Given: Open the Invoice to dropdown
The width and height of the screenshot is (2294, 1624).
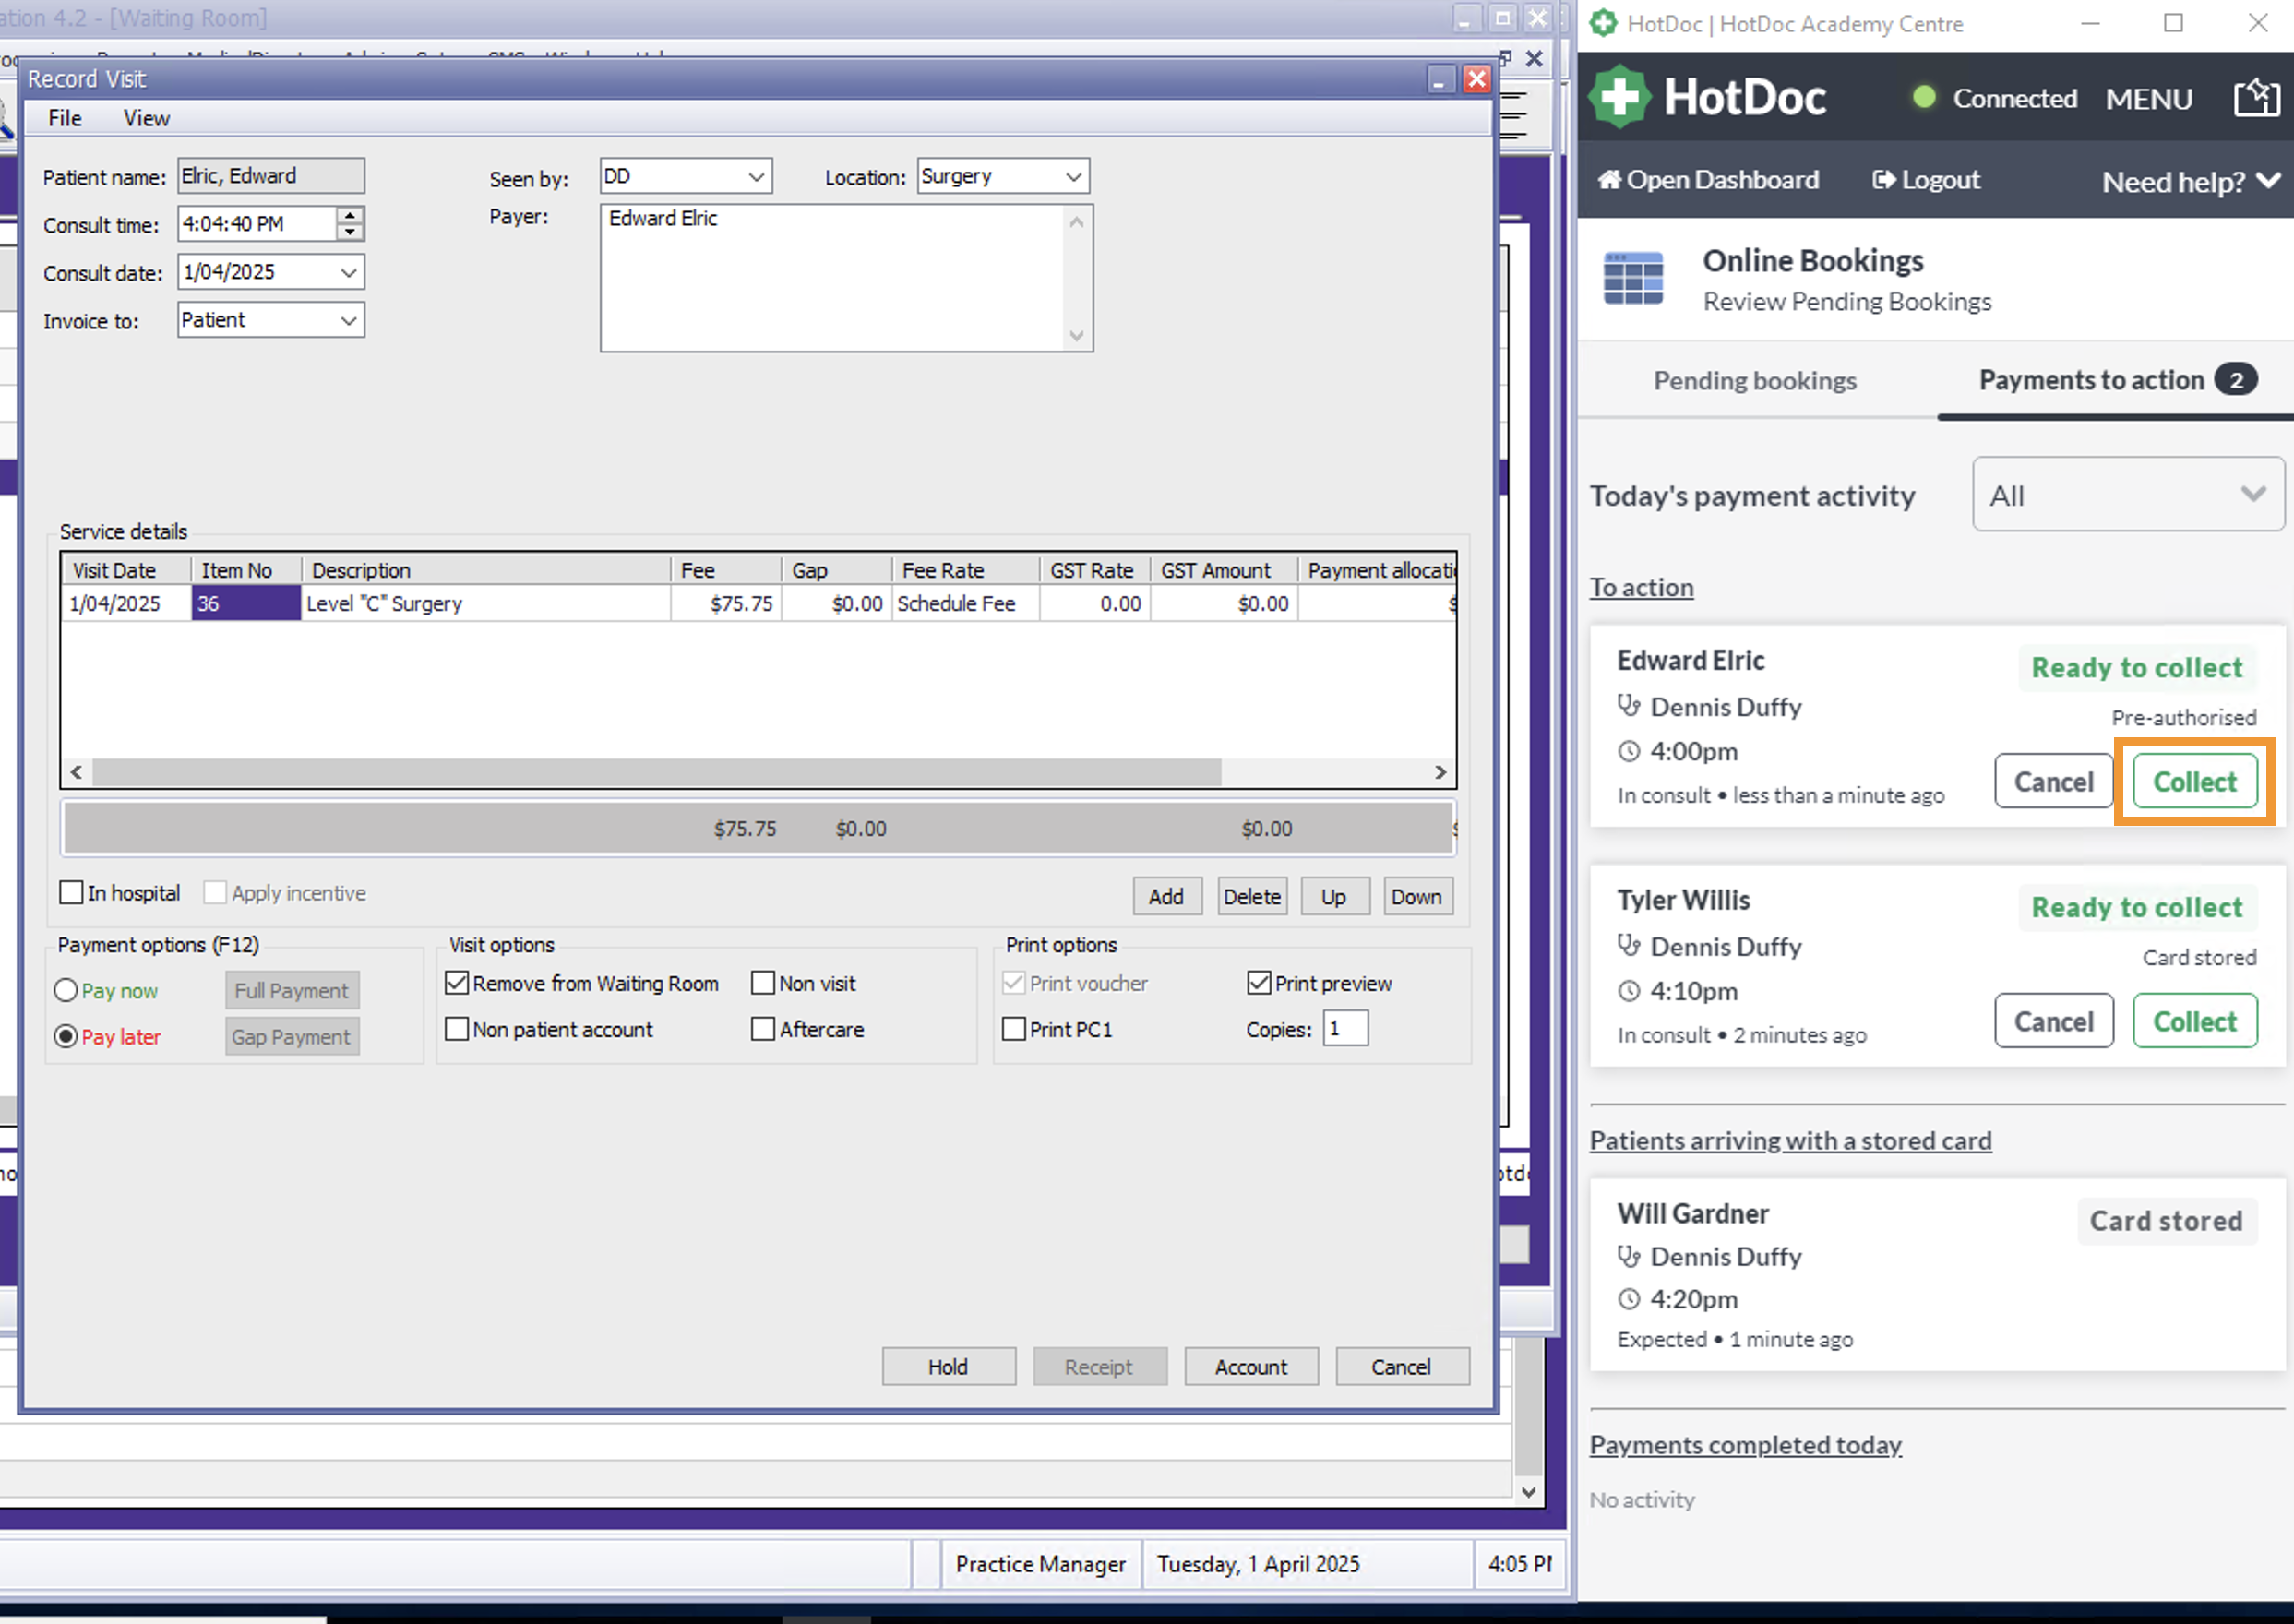Looking at the screenshot, I should (349, 320).
